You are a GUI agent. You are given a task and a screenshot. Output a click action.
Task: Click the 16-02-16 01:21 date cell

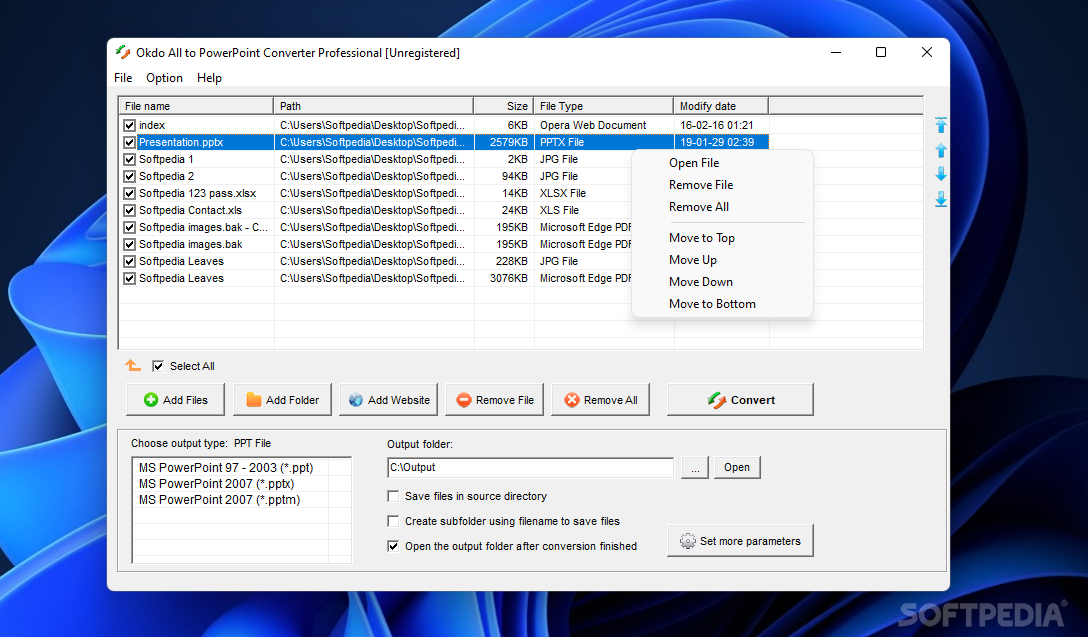pyautogui.click(x=717, y=126)
